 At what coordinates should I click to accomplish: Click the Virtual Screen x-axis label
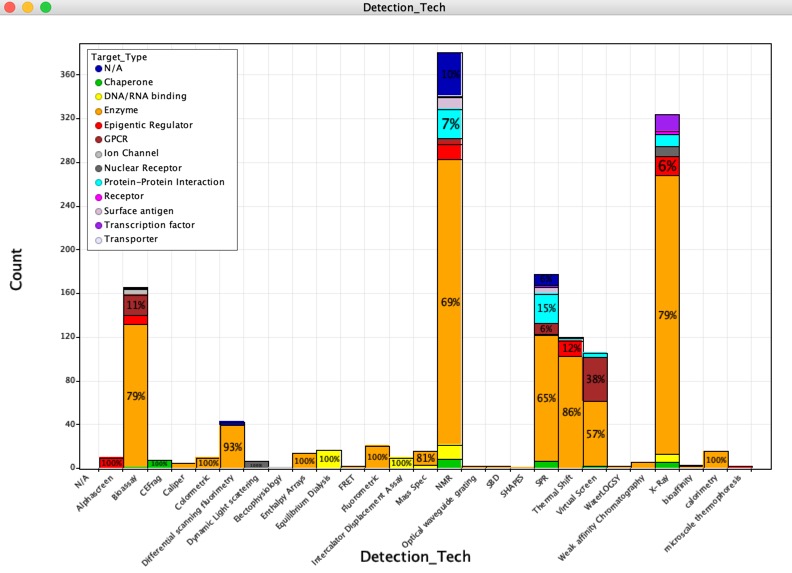577,495
